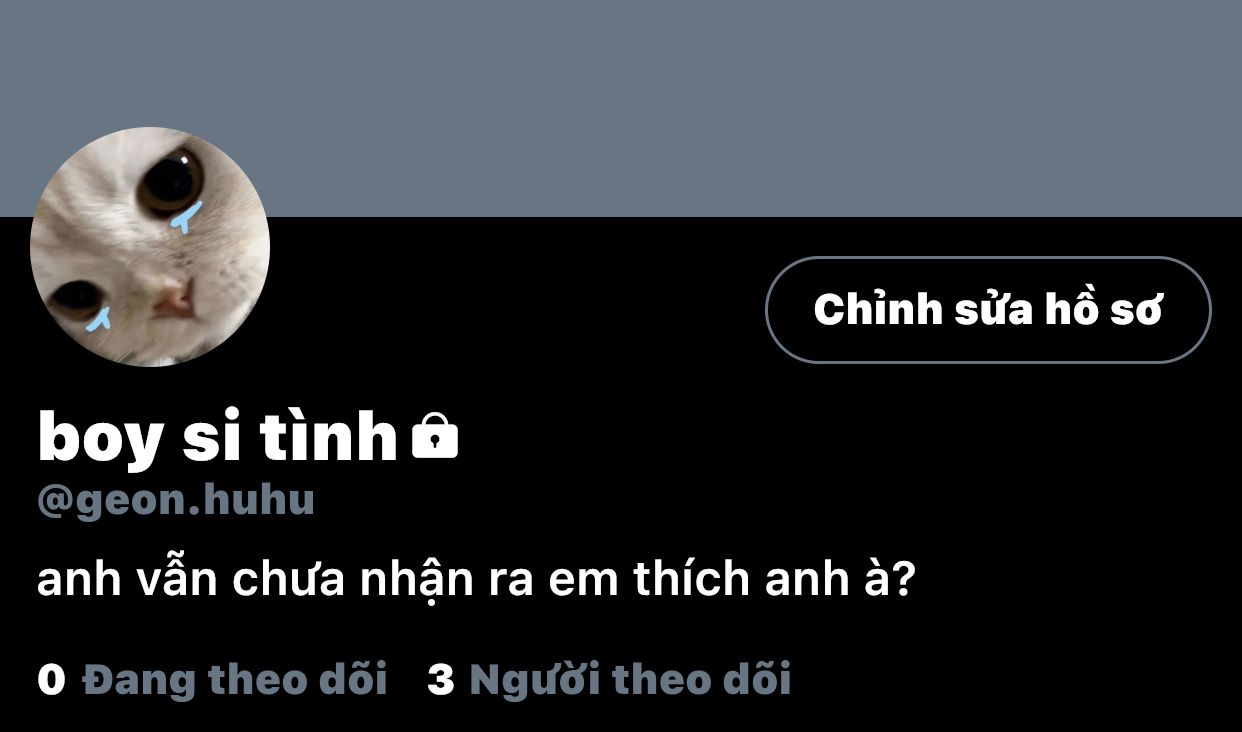Open the "Người theo dõi" followers list

point(630,680)
